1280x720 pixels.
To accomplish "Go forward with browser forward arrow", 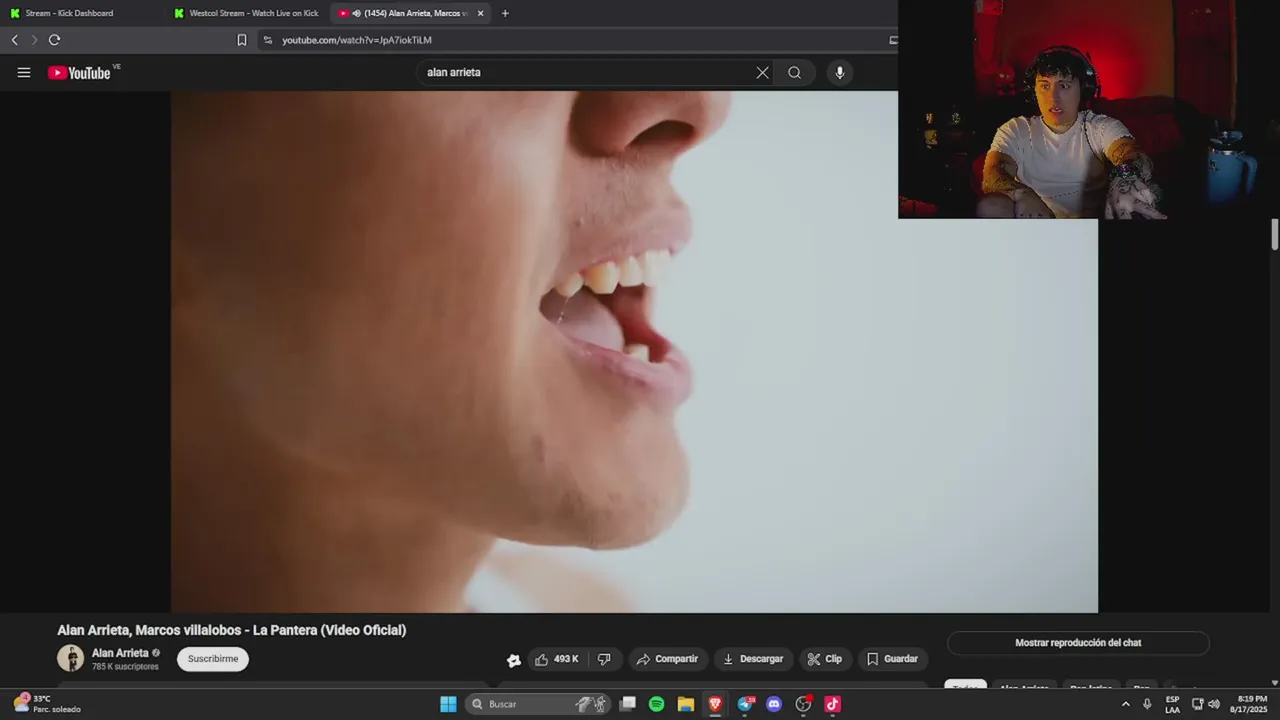I will [34, 40].
